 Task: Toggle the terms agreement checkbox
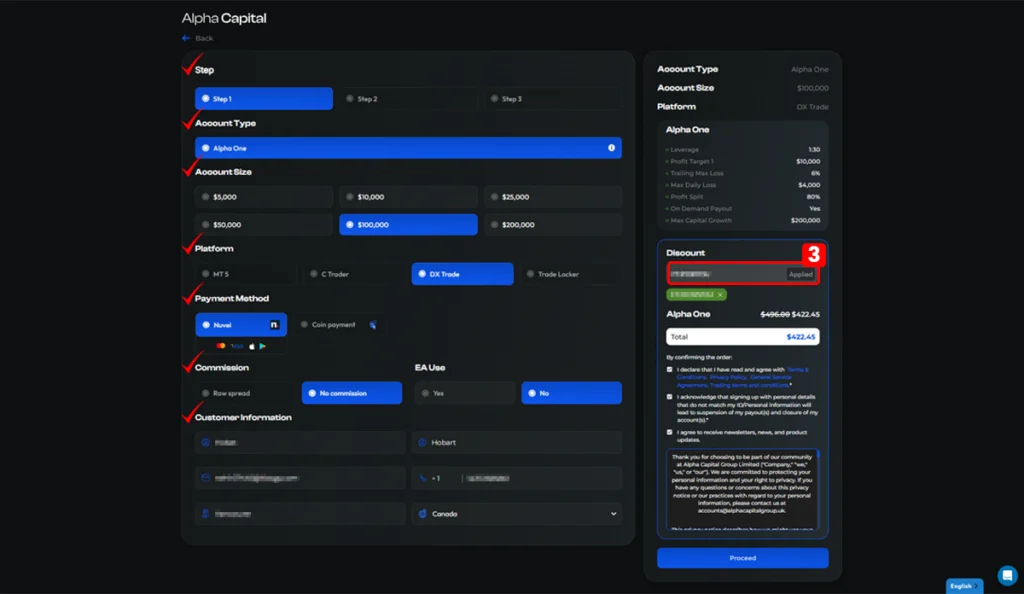669,369
